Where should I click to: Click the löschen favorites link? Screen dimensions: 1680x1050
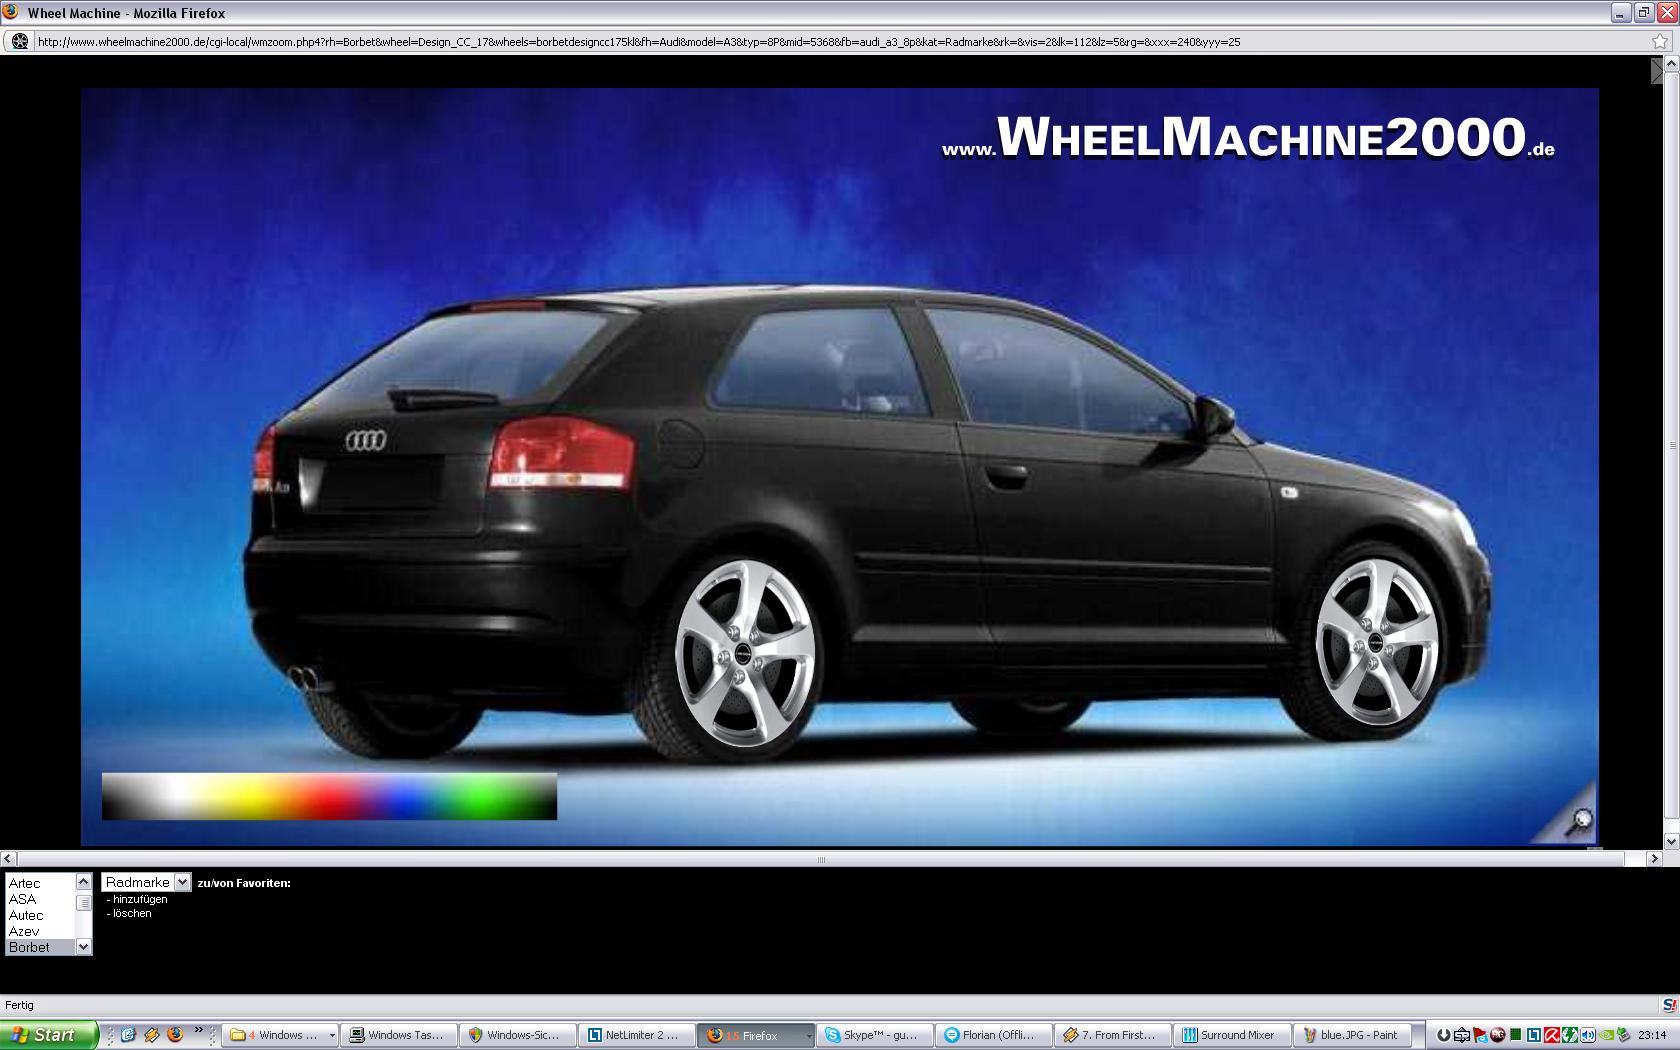131,913
